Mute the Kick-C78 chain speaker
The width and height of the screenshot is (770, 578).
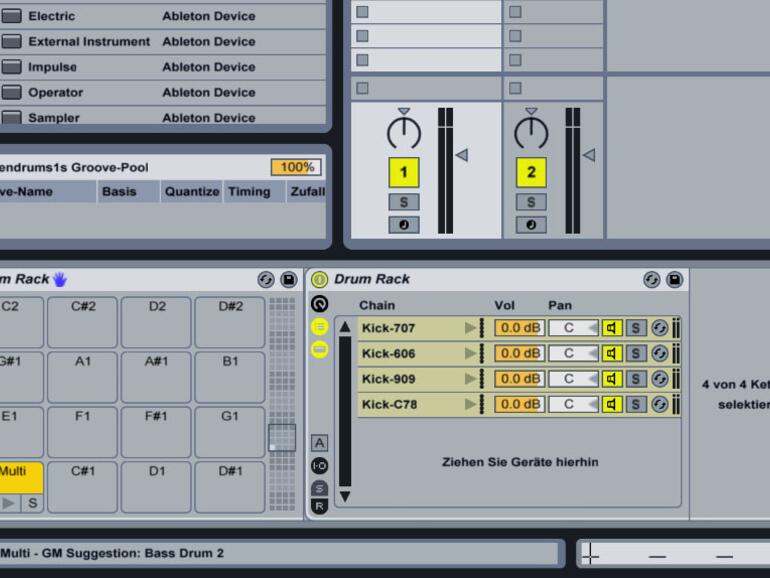(x=612, y=405)
